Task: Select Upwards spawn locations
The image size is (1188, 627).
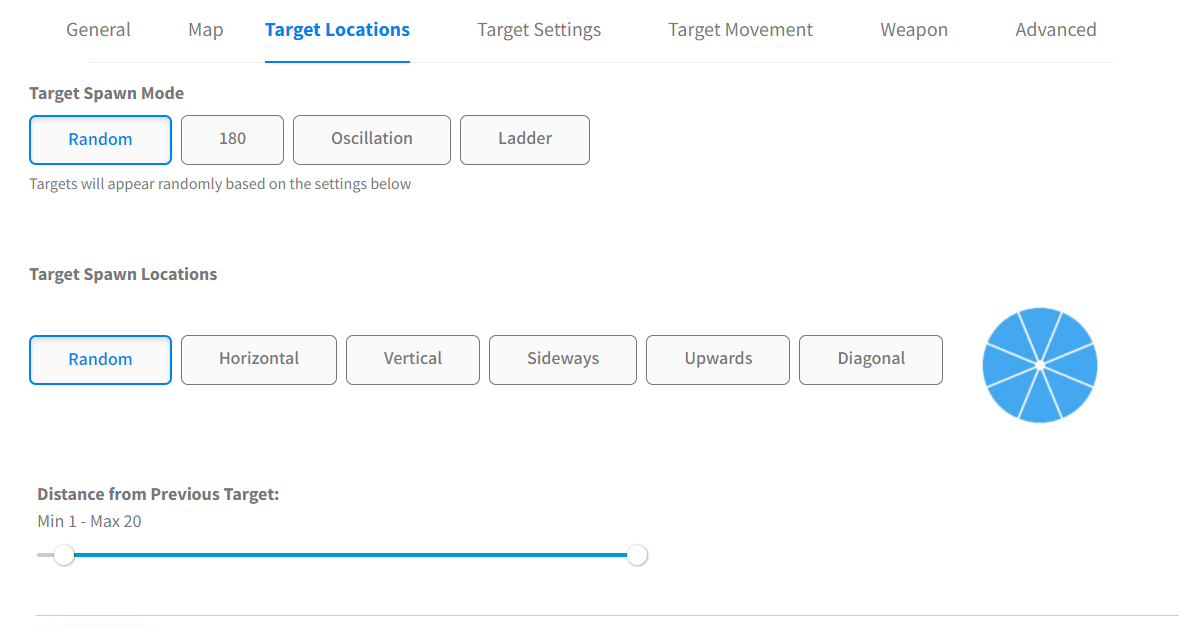Action: (x=718, y=359)
